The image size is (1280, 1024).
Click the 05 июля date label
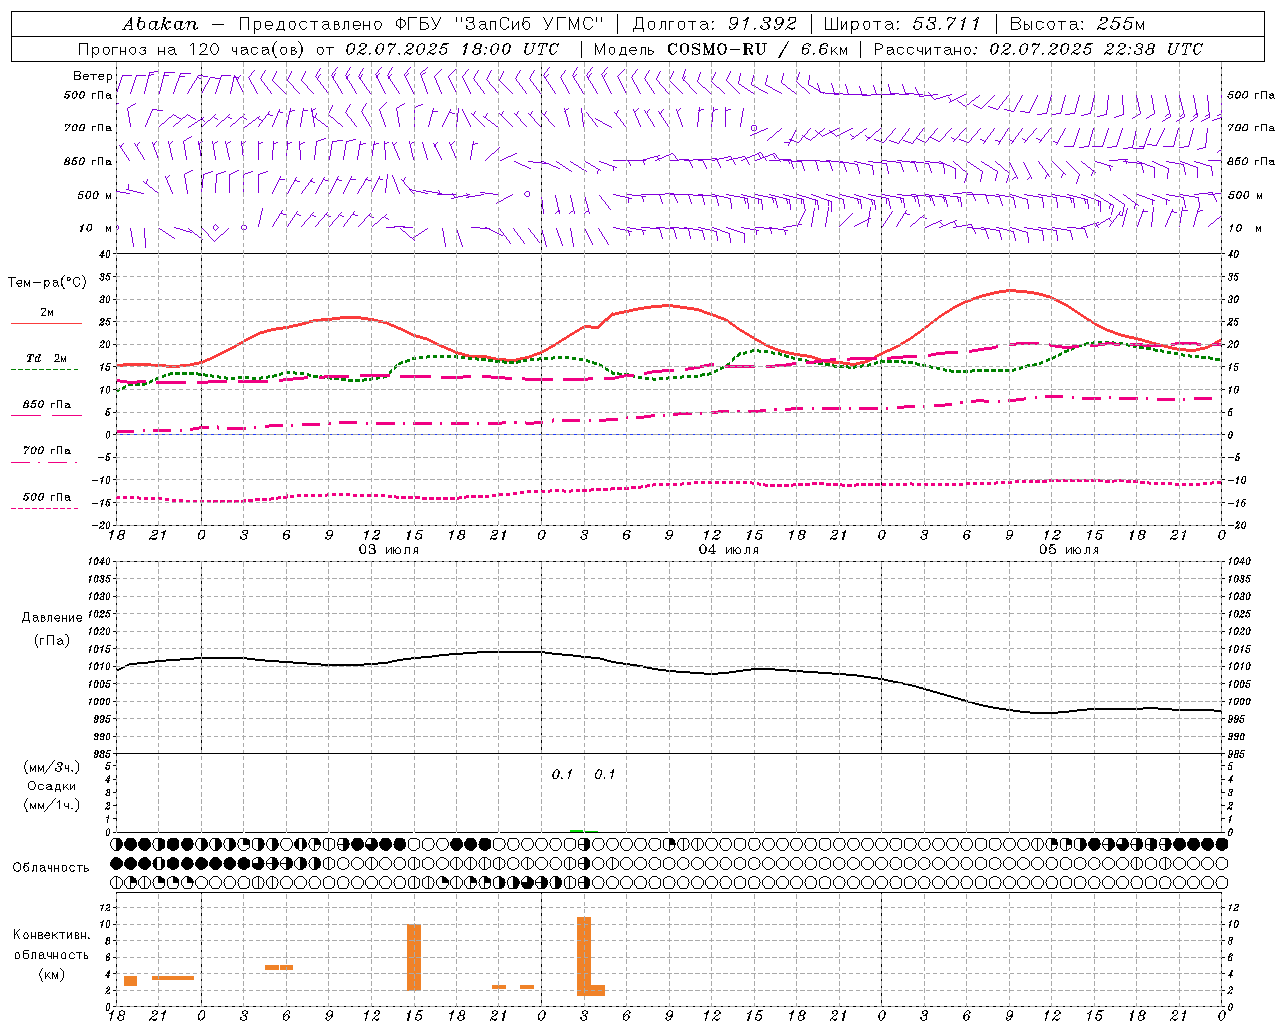tap(1069, 550)
